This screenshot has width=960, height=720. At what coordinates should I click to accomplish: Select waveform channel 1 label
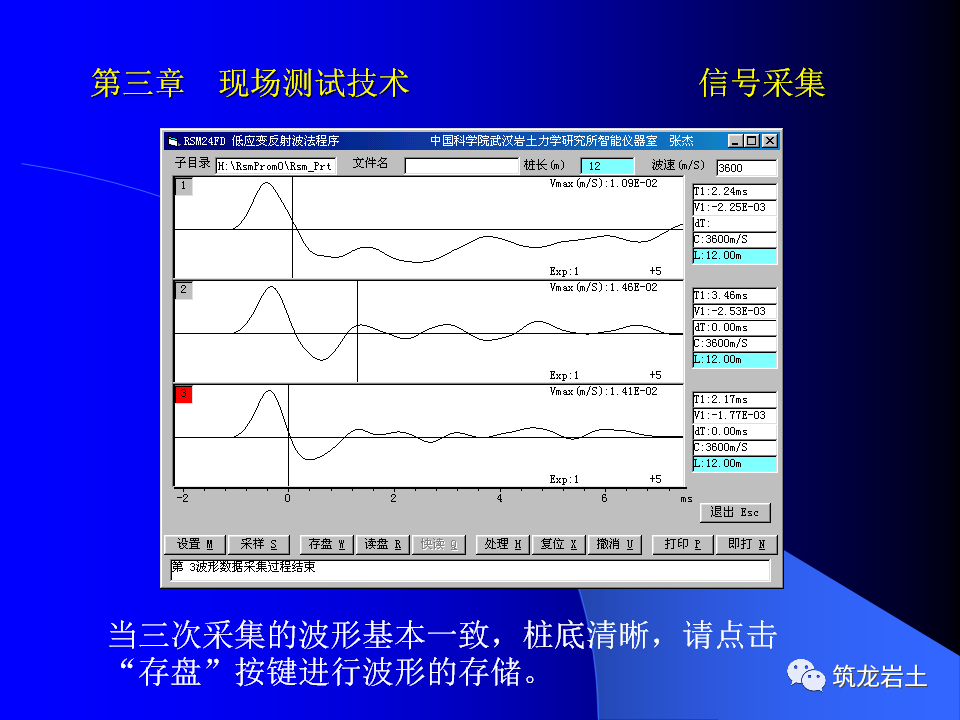(x=184, y=186)
